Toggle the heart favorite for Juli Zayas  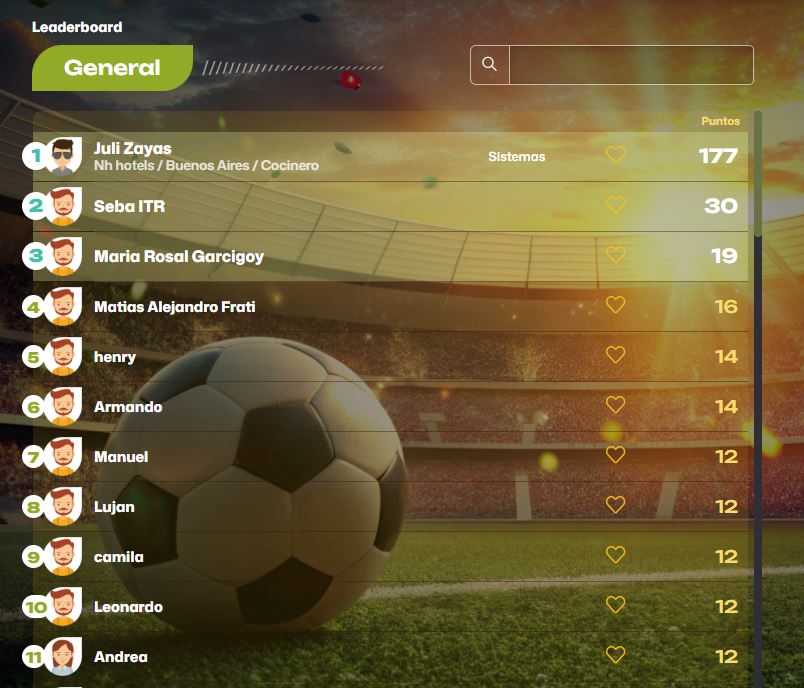615,155
